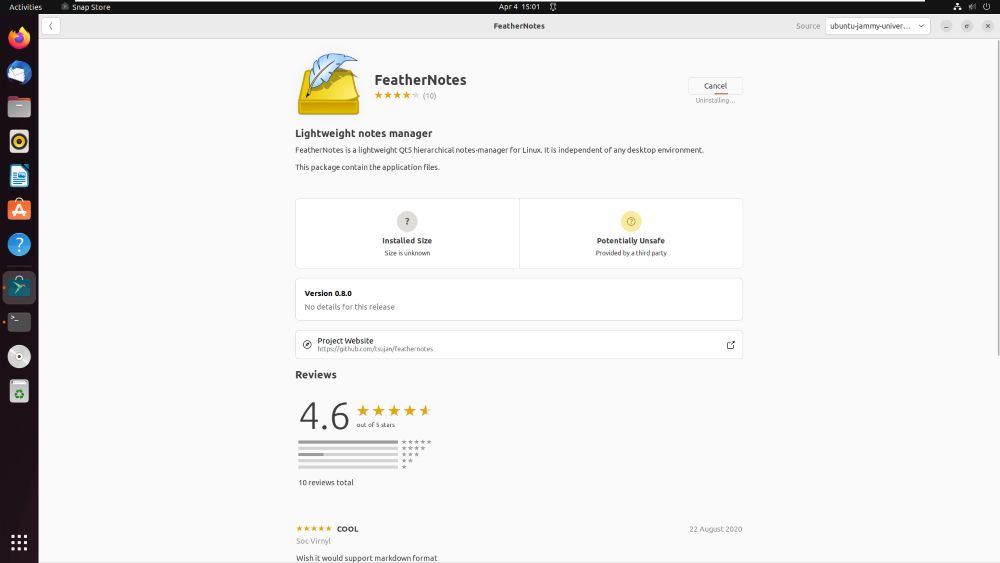
Task: Open the Help icon in the dock
Action: (x=19, y=245)
